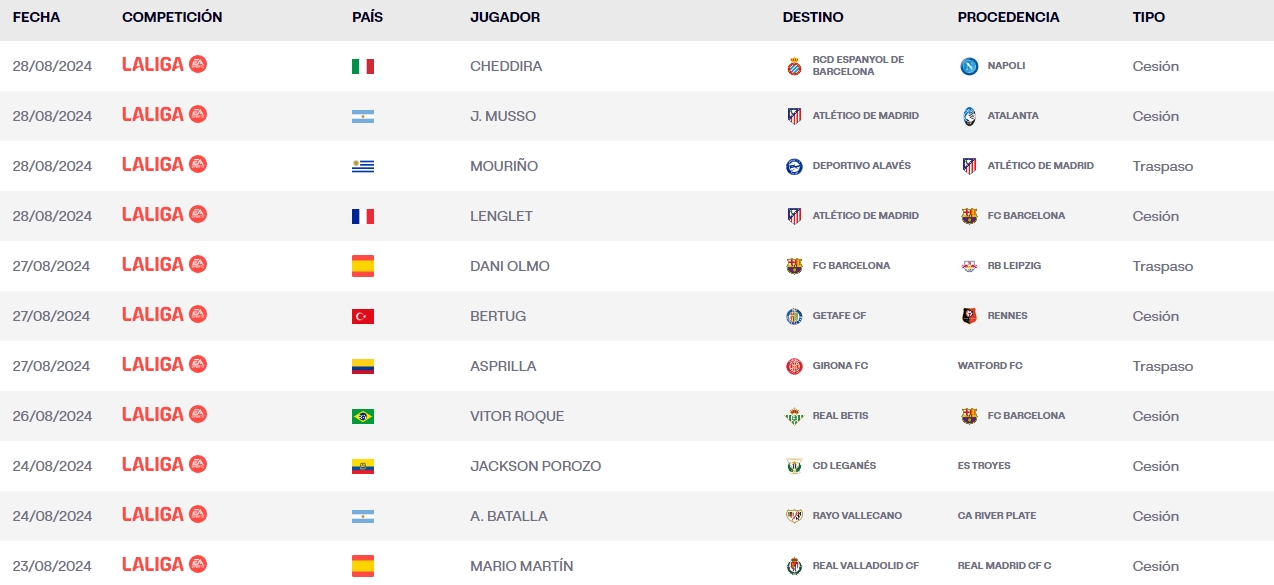Click the JUGADOR column header
The height and width of the screenshot is (585, 1274).
[505, 17]
